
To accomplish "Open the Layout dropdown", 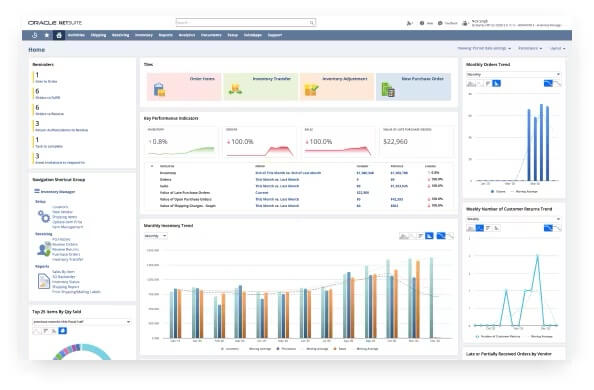I will [x=557, y=49].
